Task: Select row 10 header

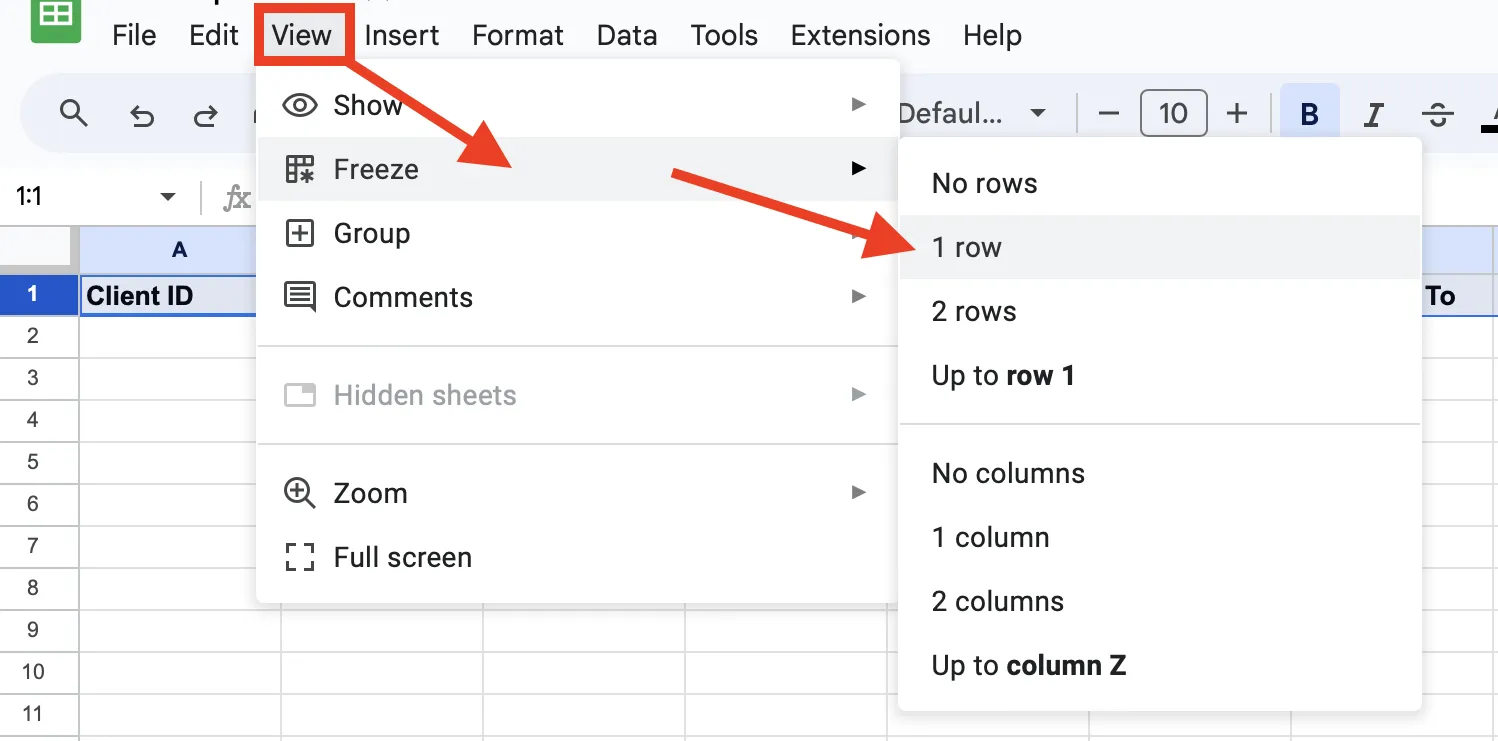Action: [39, 672]
